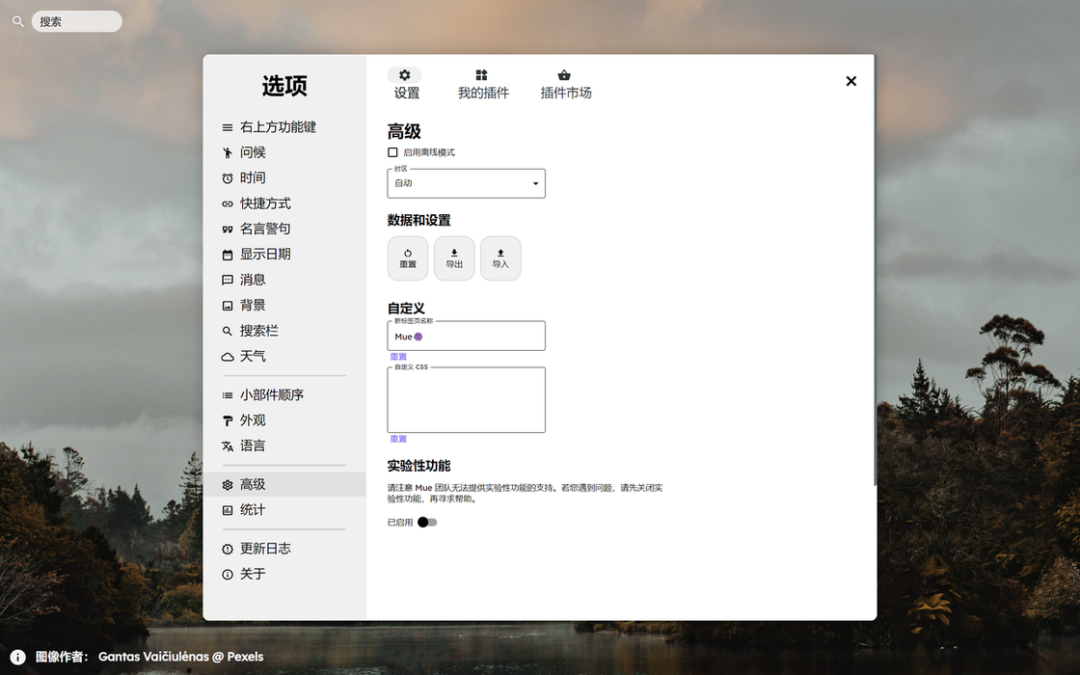1080x675 pixels.
Task: Open the 天气 settings section
Action: tap(284, 357)
